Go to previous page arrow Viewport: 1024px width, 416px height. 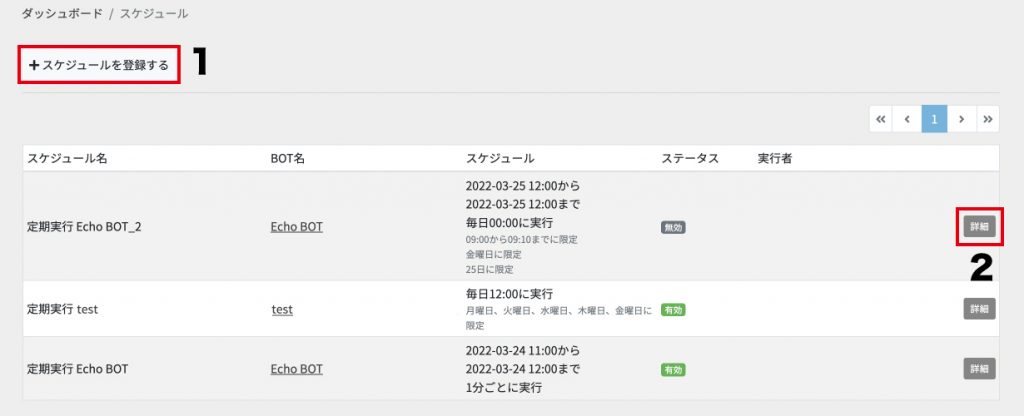(907, 120)
